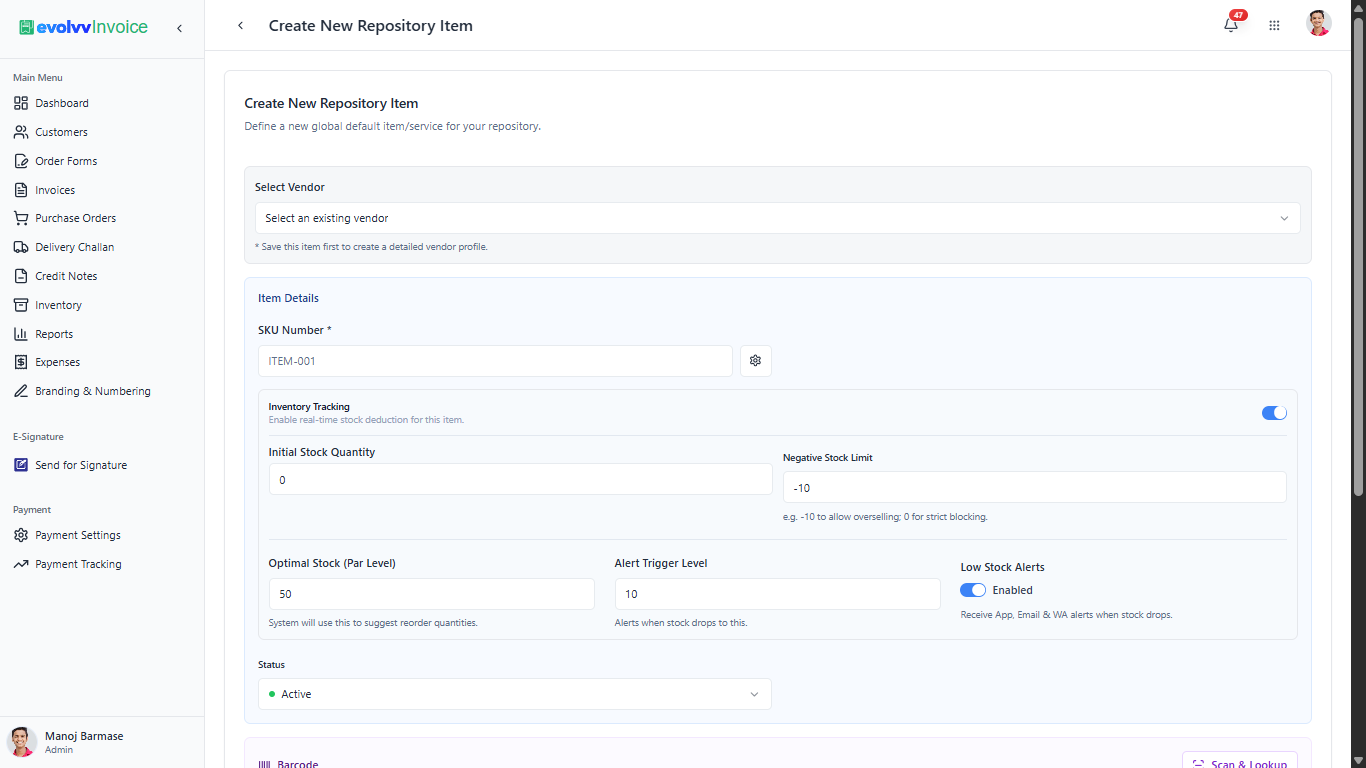1366x768 pixels.
Task: Click the Alert Trigger Level field
Action: click(777, 594)
